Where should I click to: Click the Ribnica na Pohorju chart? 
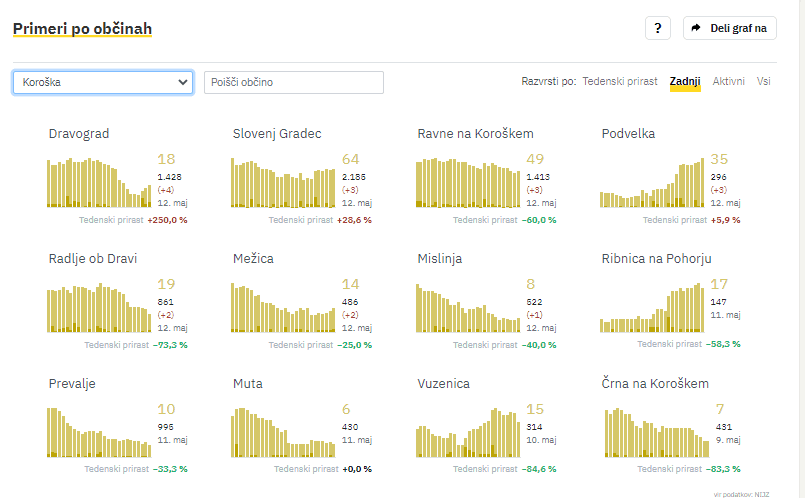tap(651, 308)
